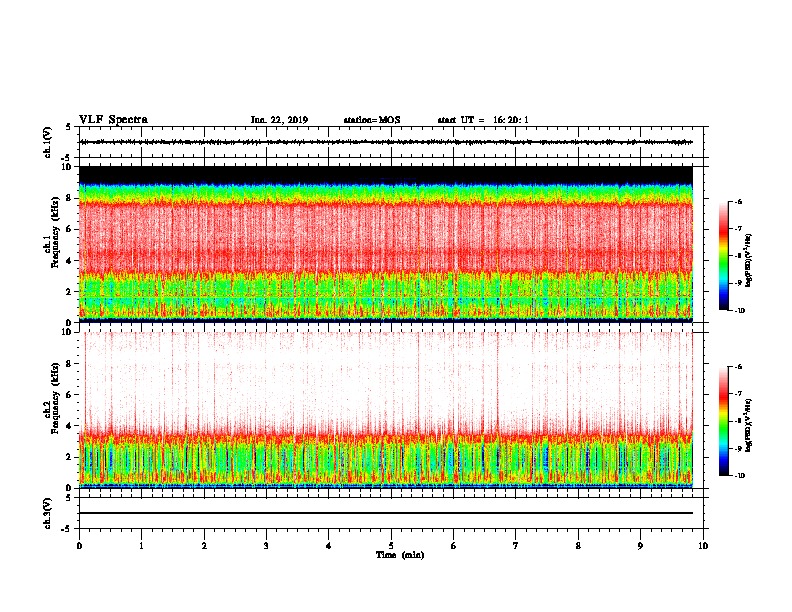Click the '4' kHz tick of ch.1 spectrogram

point(70,261)
